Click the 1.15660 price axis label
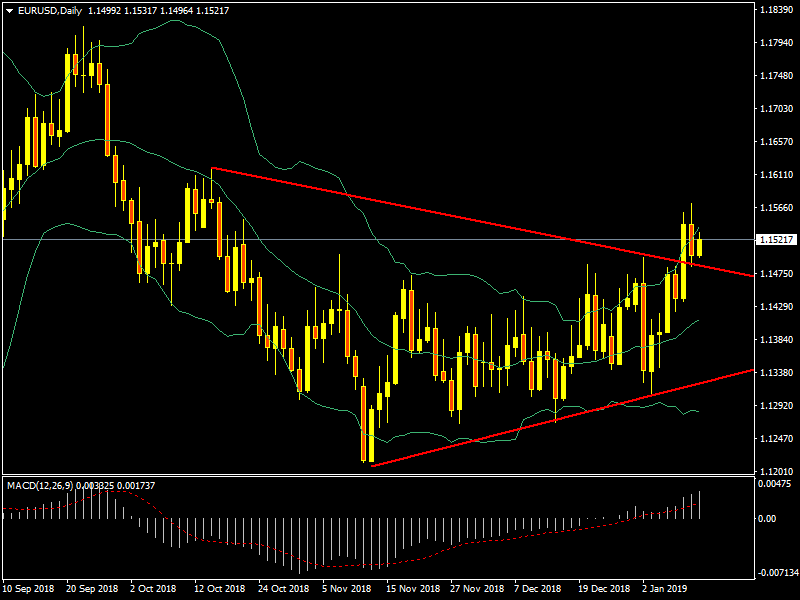The height and width of the screenshot is (600, 800). point(777,208)
